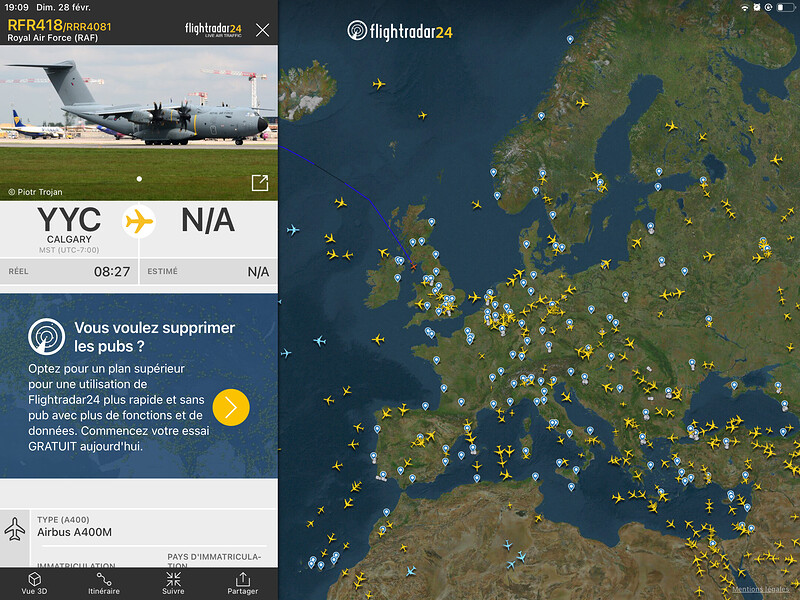The height and width of the screenshot is (600, 800).
Task: Tap the Wi-Fi status icon
Action: pos(744,8)
